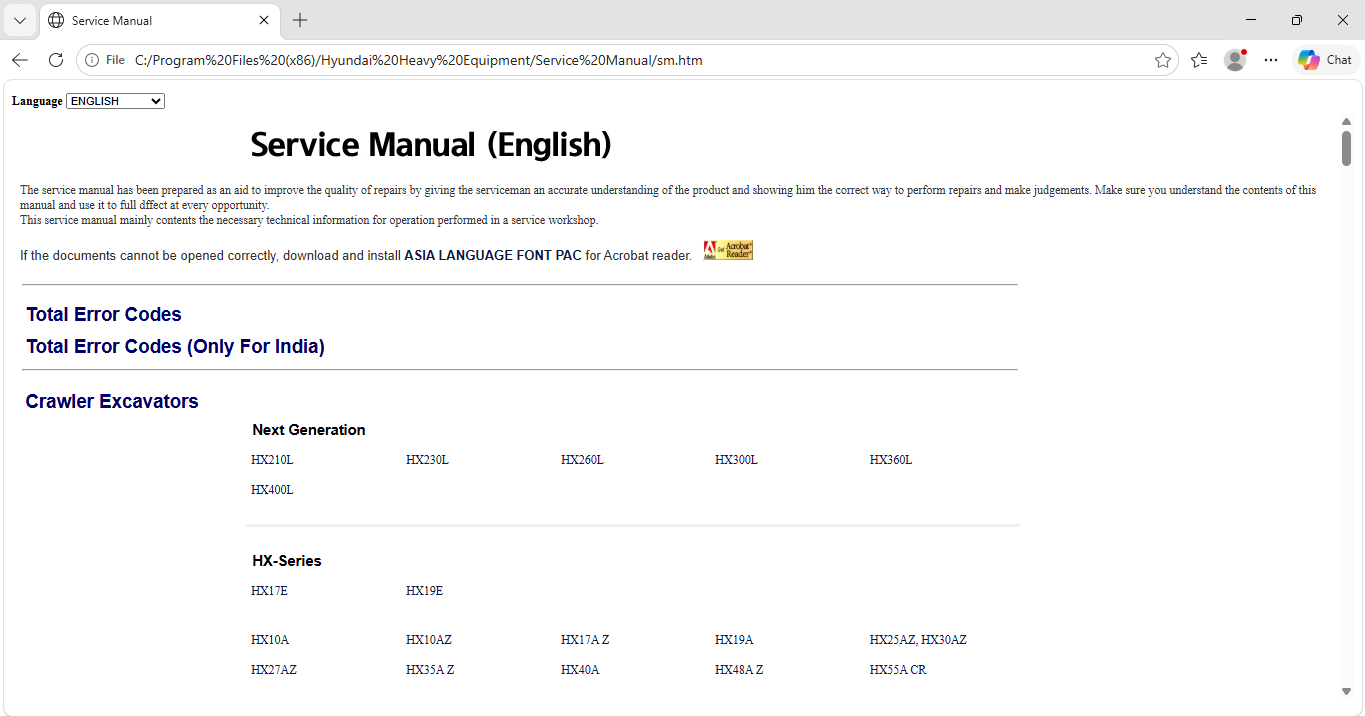Restore down the browser window

coord(1297,20)
